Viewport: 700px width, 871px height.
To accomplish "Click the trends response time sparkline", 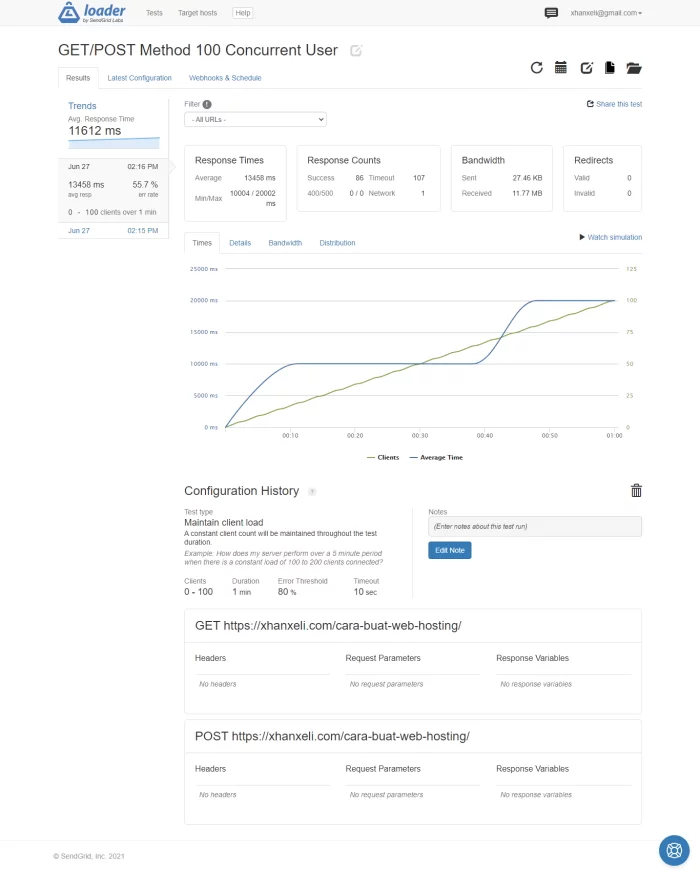I will (114, 143).
